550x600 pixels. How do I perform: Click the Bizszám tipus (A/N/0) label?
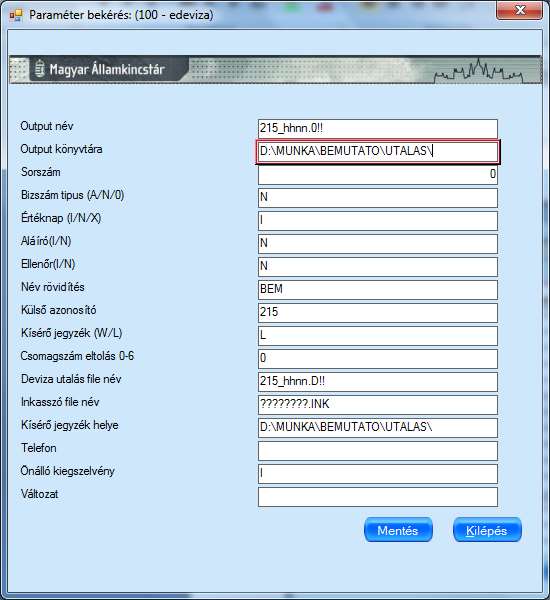click(x=73, y=195)
